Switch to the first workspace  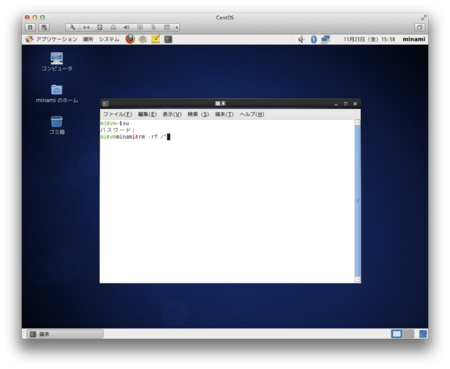[x=396, y=334]
